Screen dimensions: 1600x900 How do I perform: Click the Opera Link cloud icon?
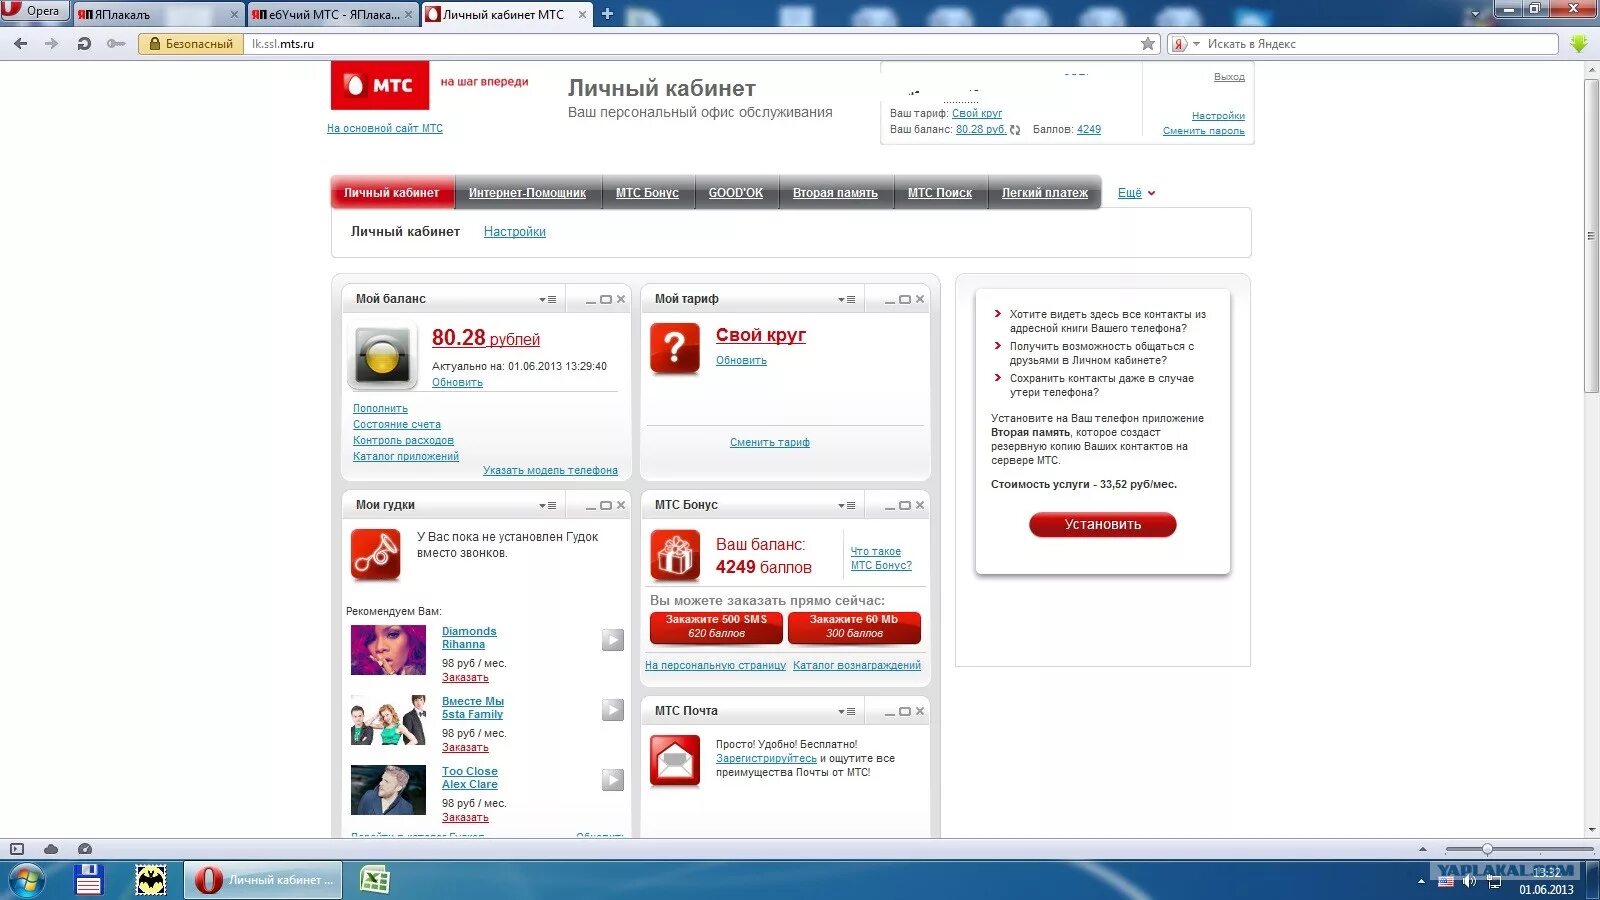click(x=51, y=849)
